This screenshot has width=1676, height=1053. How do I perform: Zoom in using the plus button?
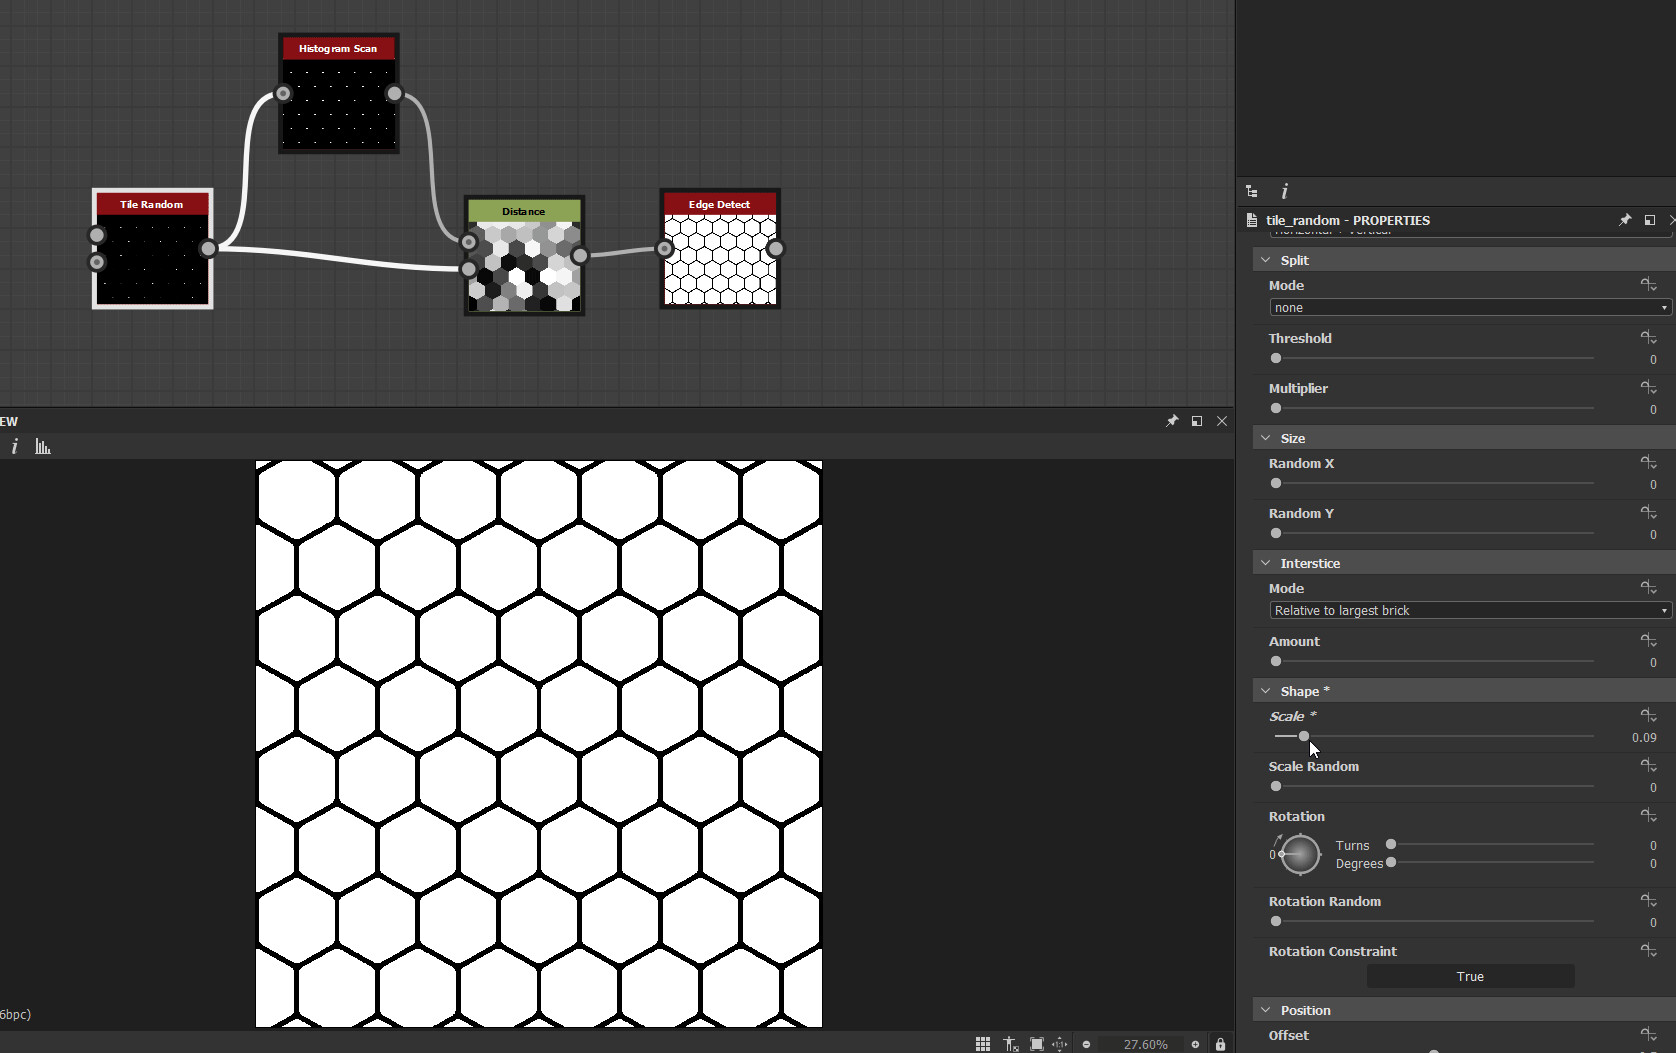[1196, 1043]
